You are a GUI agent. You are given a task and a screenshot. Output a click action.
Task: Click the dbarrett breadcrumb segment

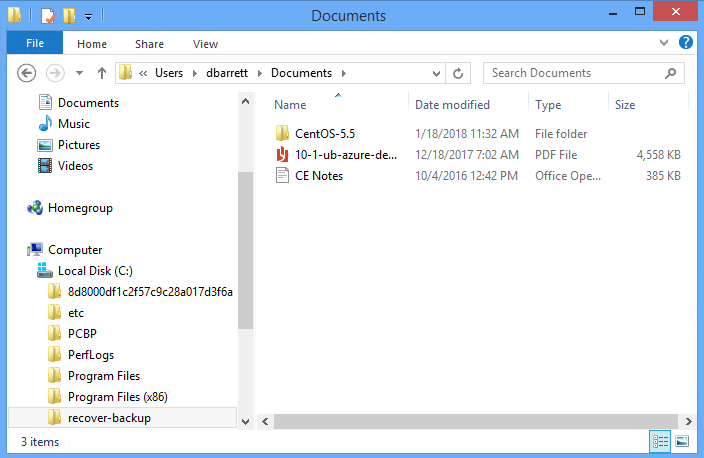click(x=227, y=73)
